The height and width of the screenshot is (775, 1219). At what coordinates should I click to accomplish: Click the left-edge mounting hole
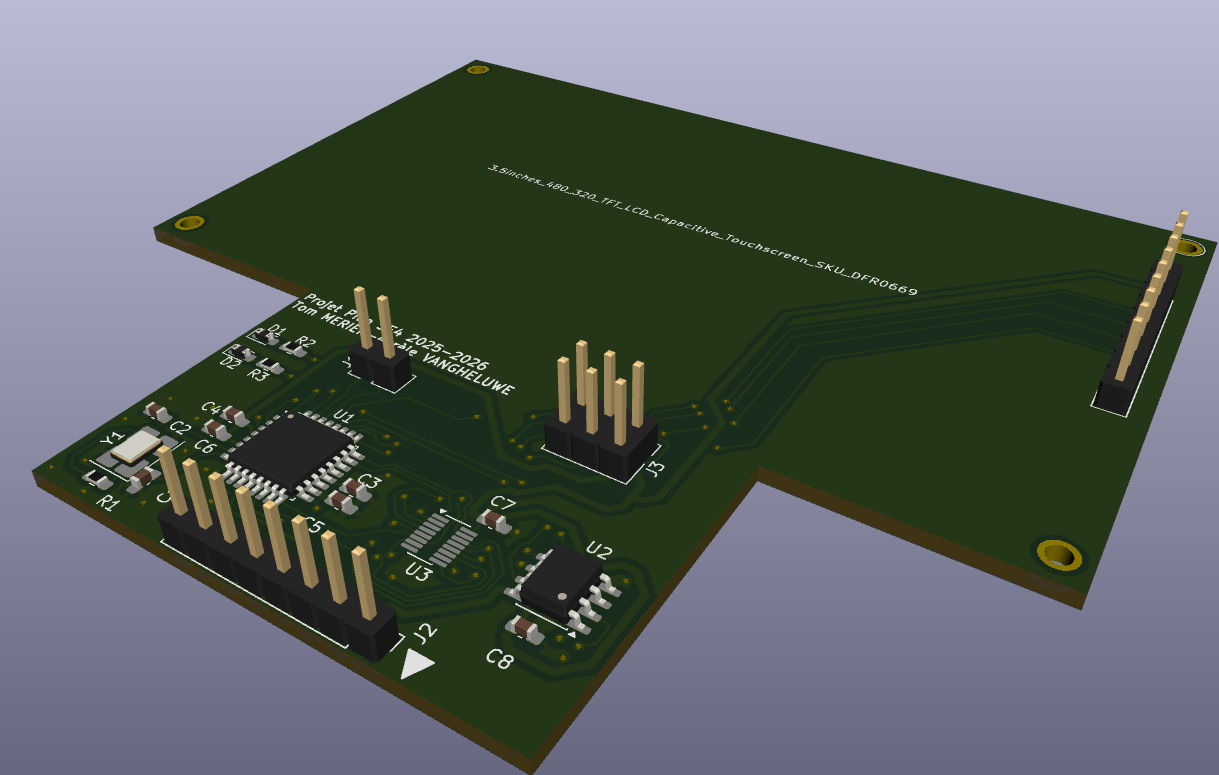(189, 223)
